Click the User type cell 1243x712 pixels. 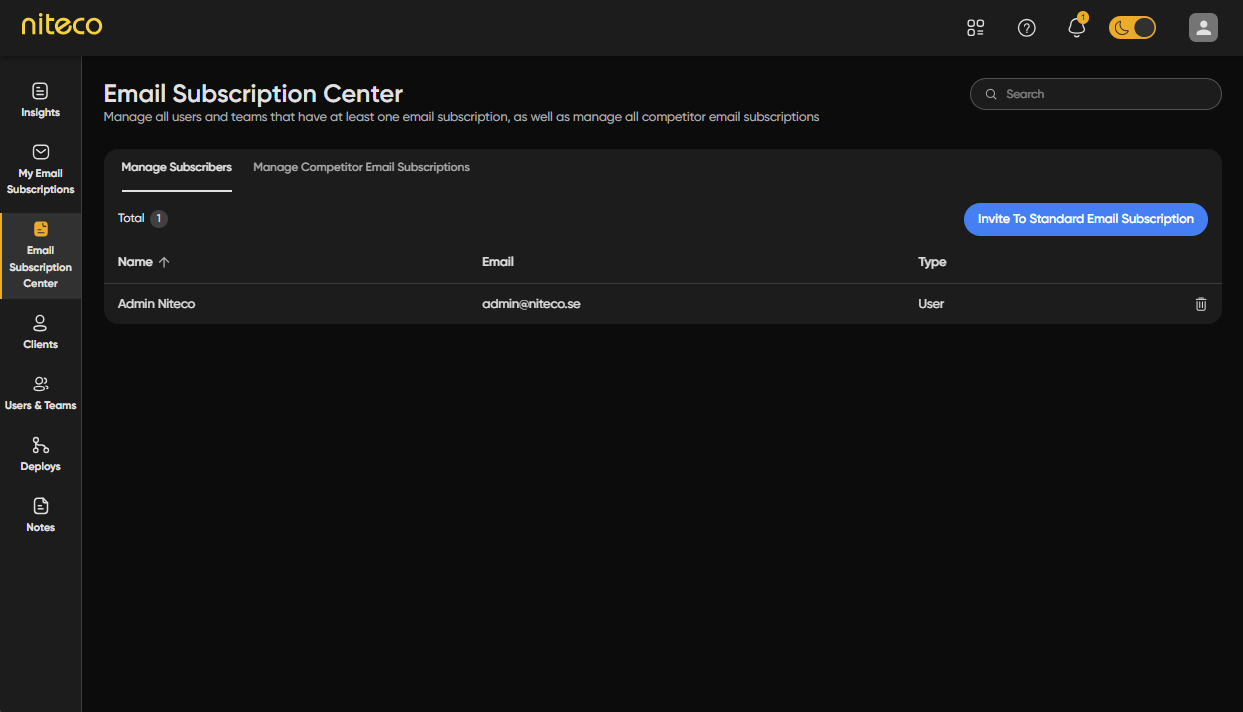point(931,304)
